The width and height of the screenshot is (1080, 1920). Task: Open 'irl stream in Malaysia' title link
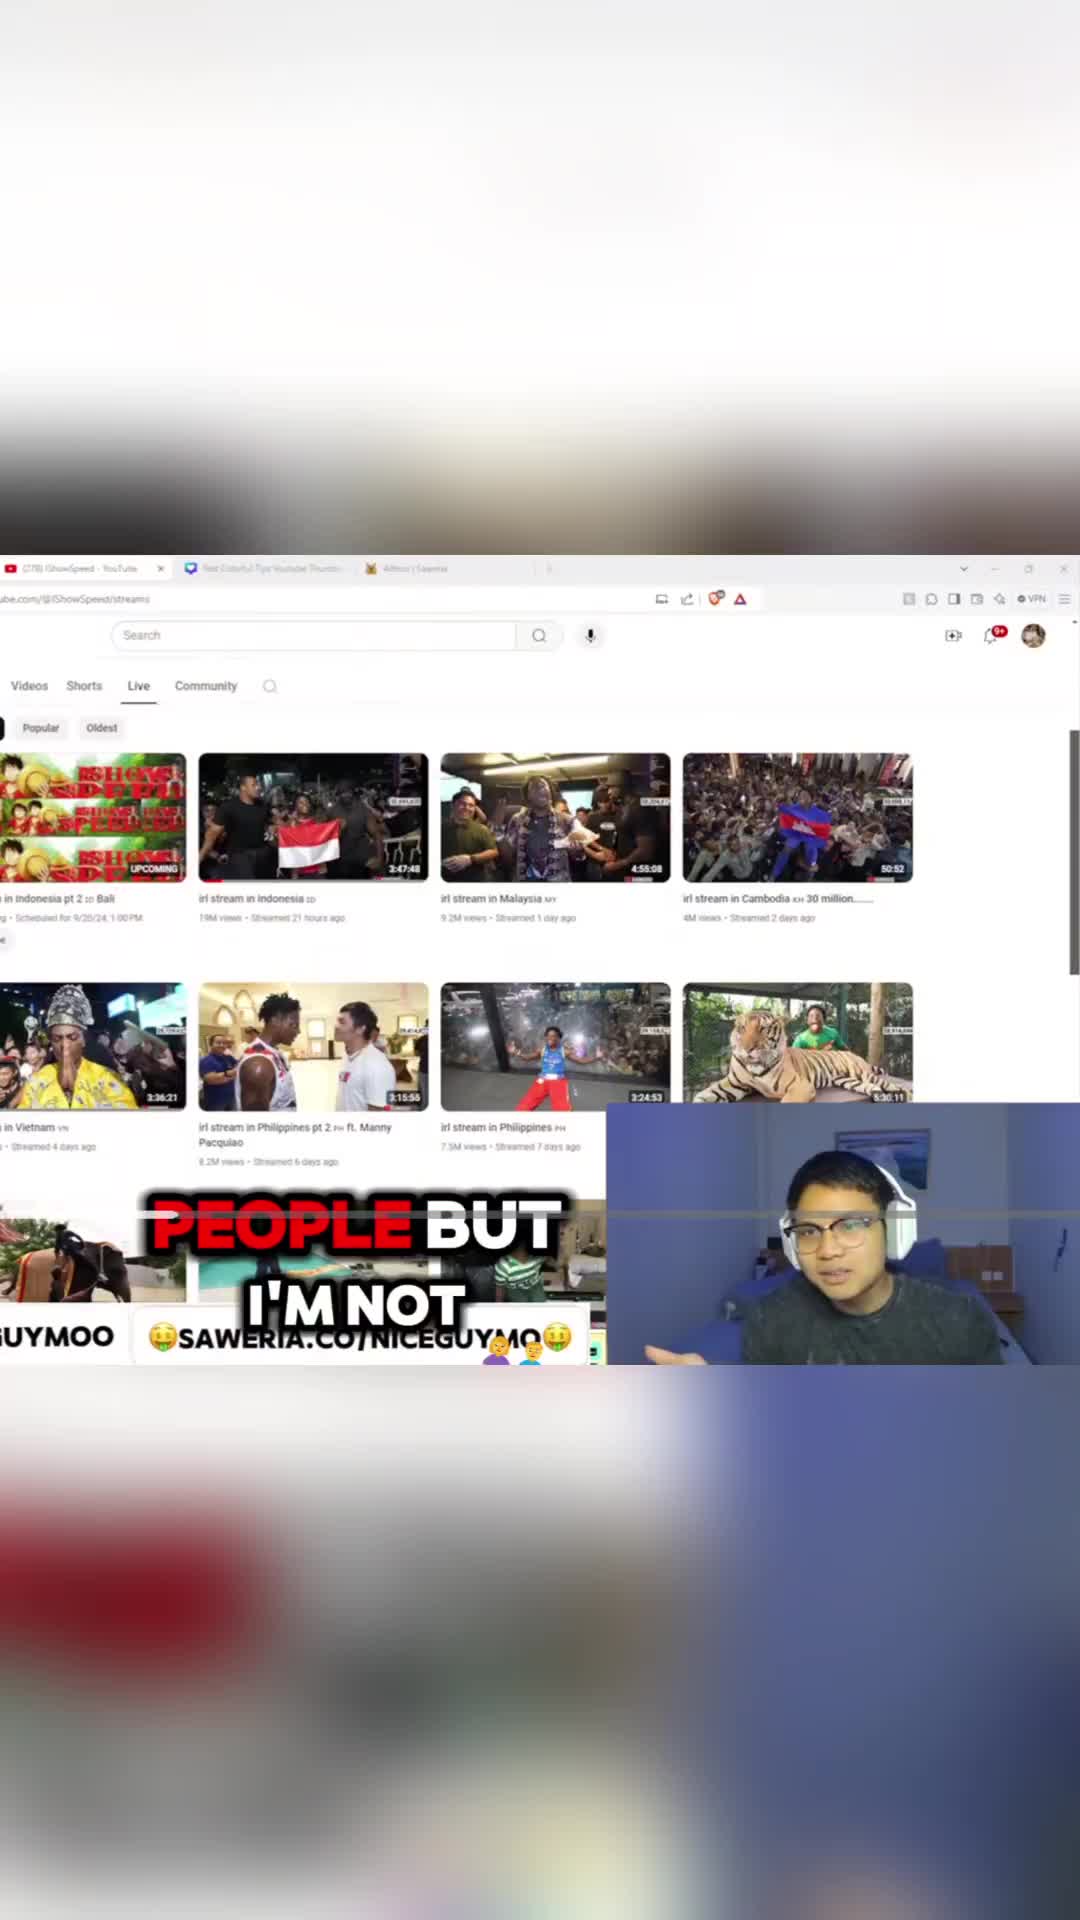pos(491,899)
